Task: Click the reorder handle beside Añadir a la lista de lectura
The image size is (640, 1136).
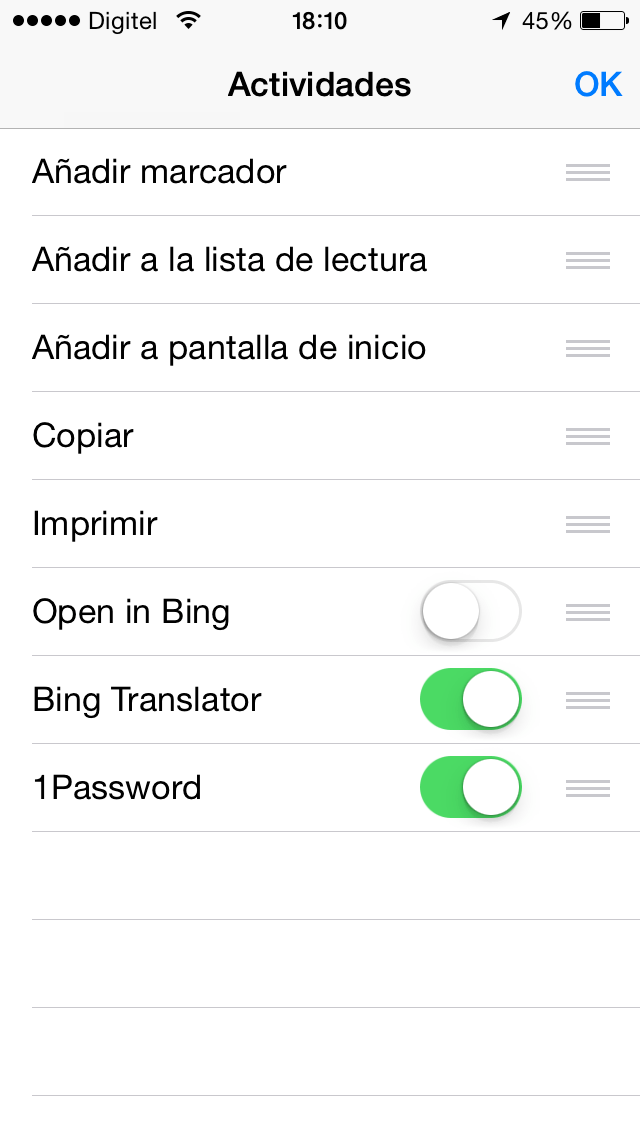Action: click(x=587, y=260)
